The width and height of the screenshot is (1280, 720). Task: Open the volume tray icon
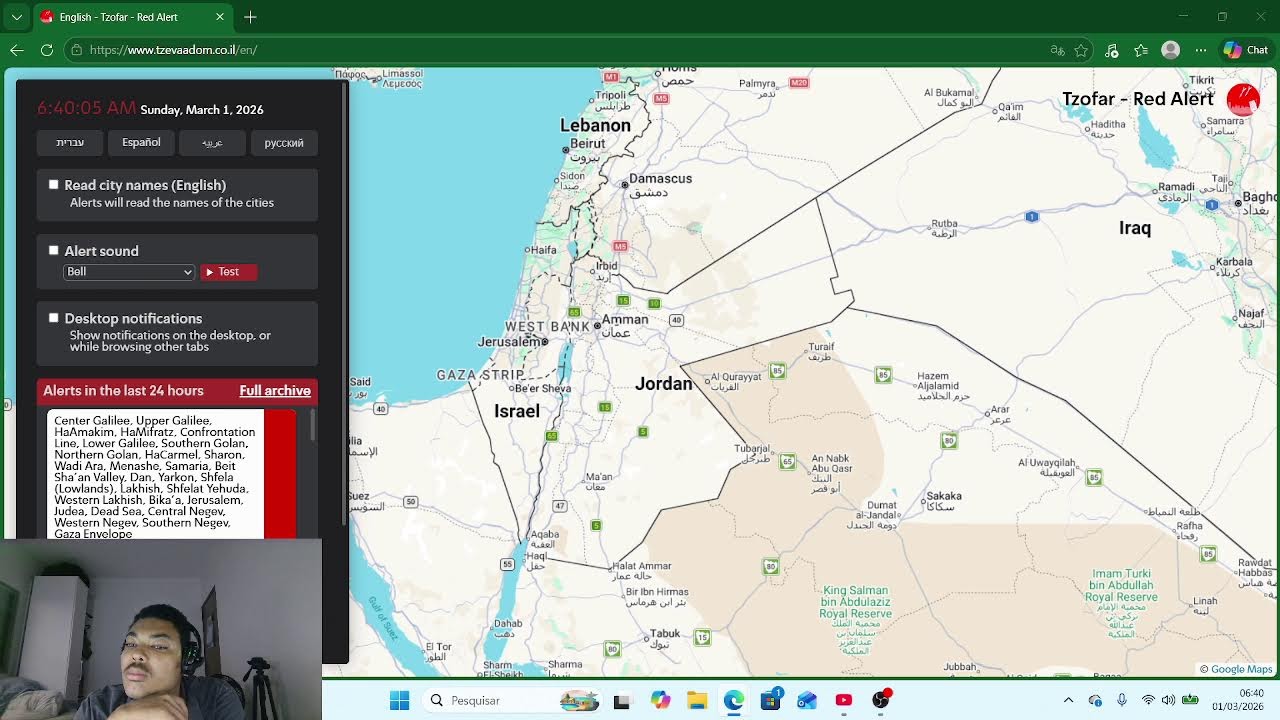pyautogui.click(x=1168, y=701)
